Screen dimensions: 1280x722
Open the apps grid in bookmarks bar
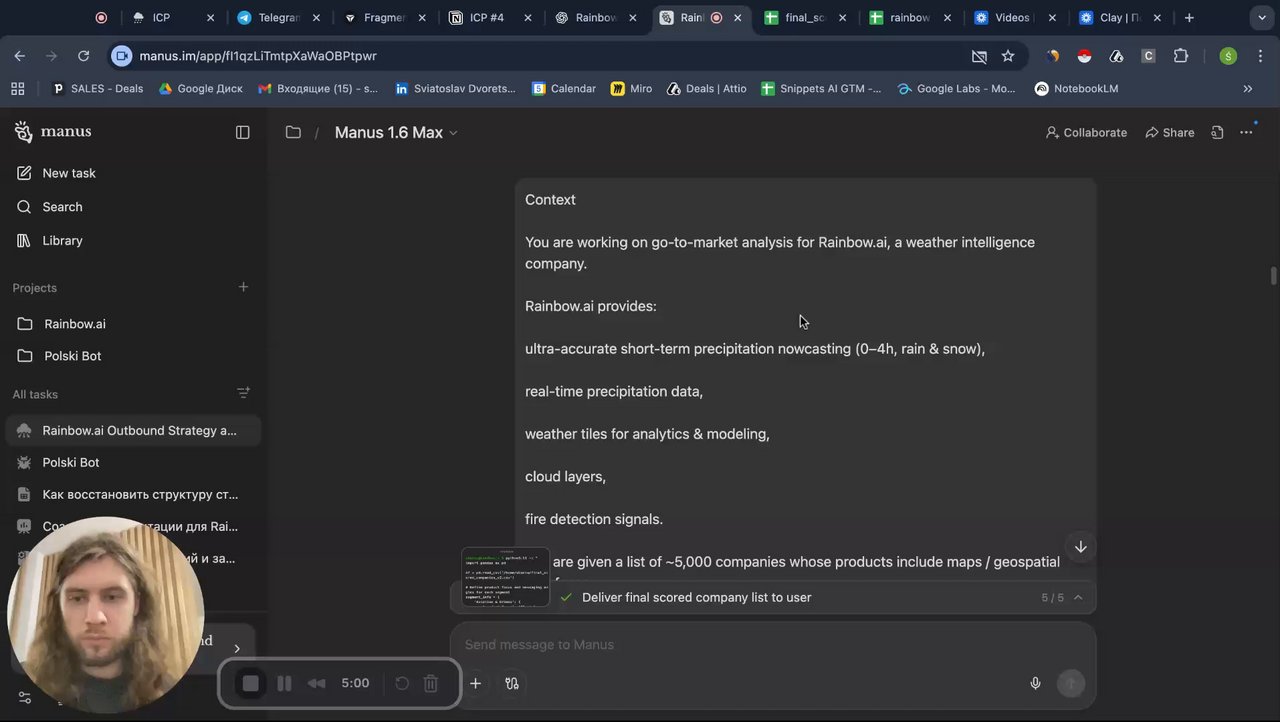pos(18,89)
